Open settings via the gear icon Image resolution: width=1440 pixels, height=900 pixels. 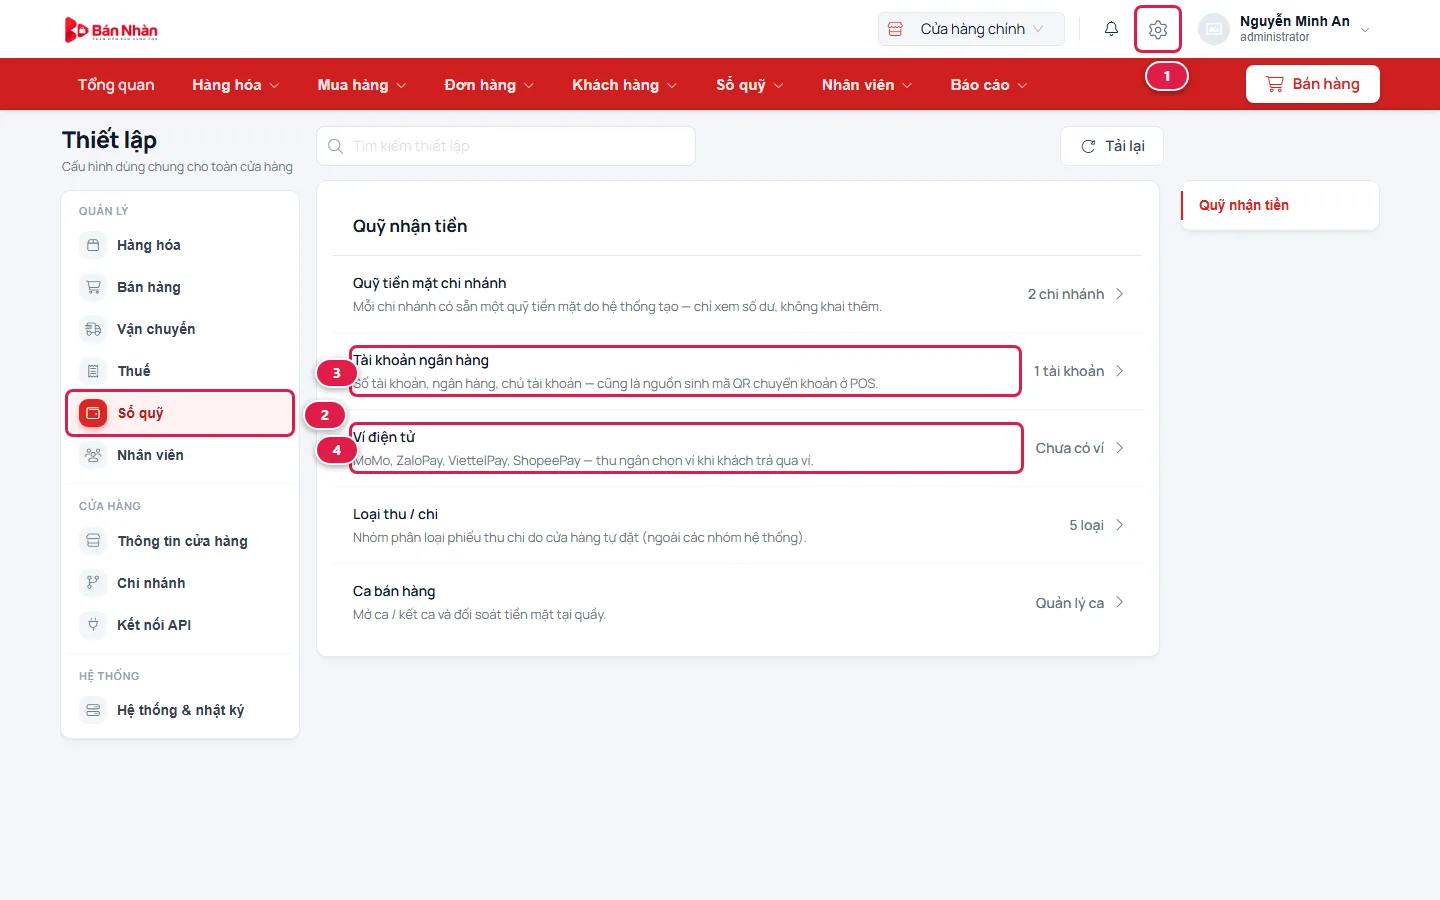(1158, 29)
